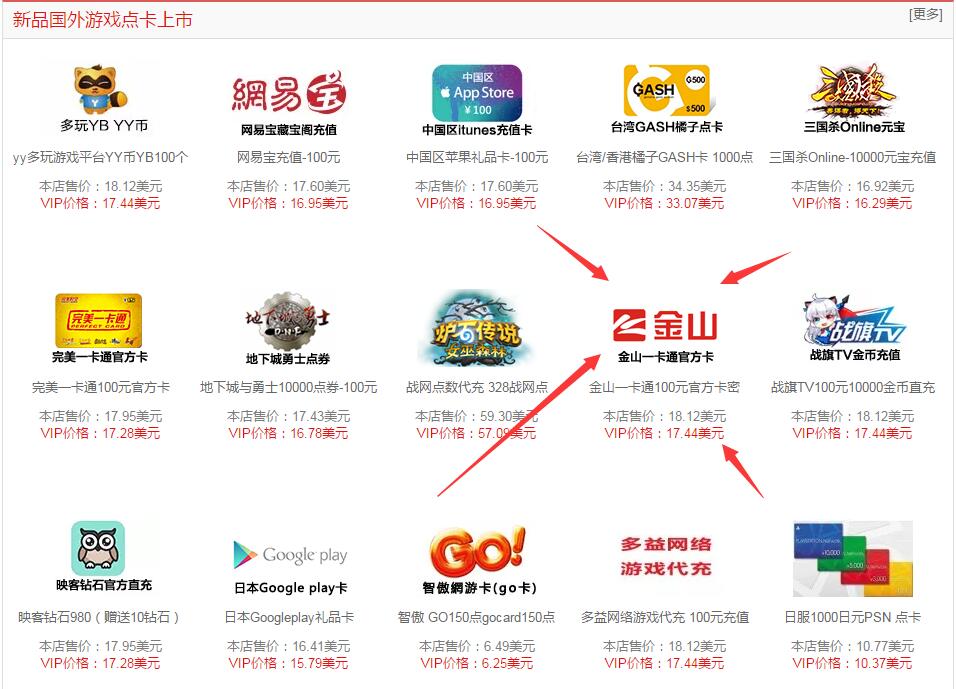Viewport: 956px width, 689px height.
Task: Click price text 本店售价：34.35美元
Action: 665,186
